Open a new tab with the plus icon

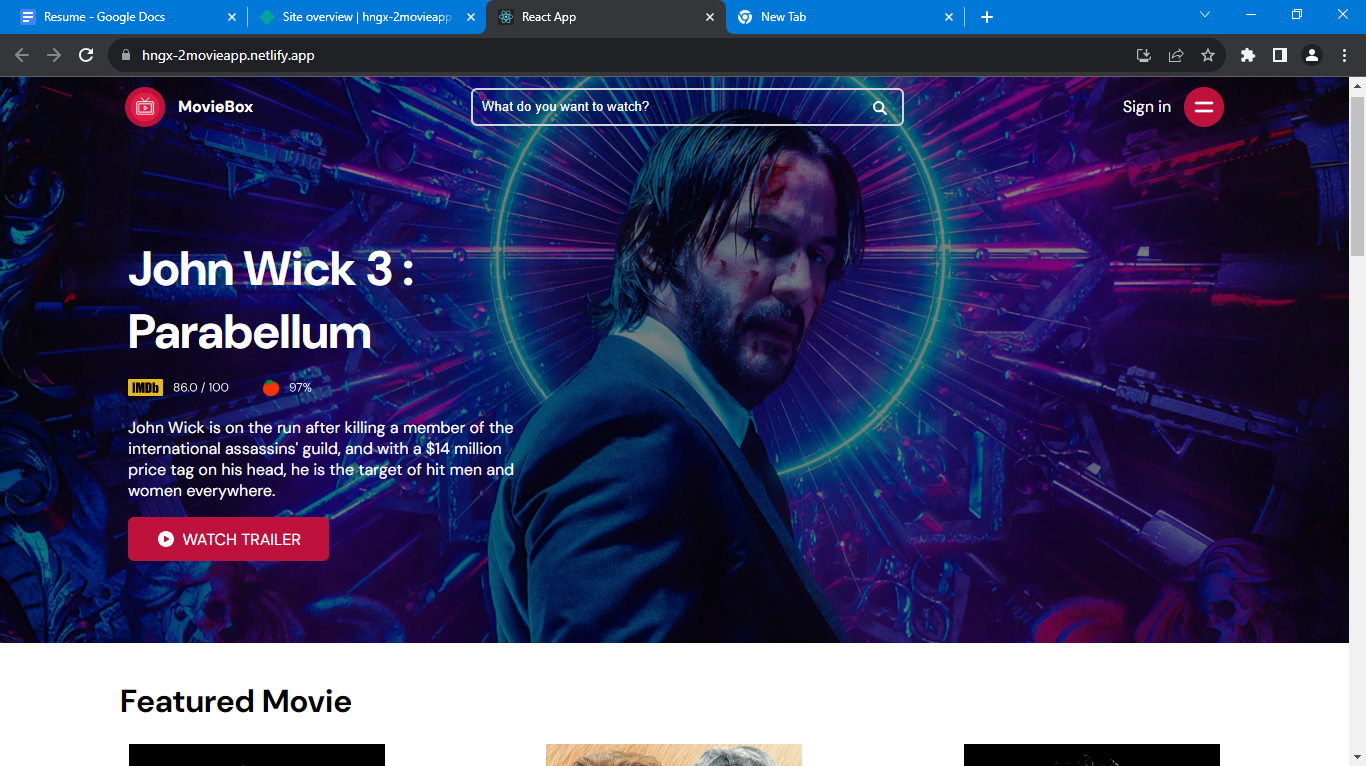987,17
